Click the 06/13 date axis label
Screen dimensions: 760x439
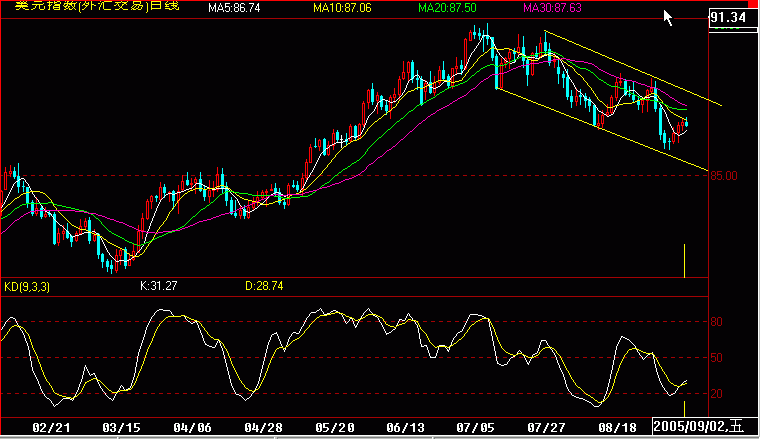405,428
